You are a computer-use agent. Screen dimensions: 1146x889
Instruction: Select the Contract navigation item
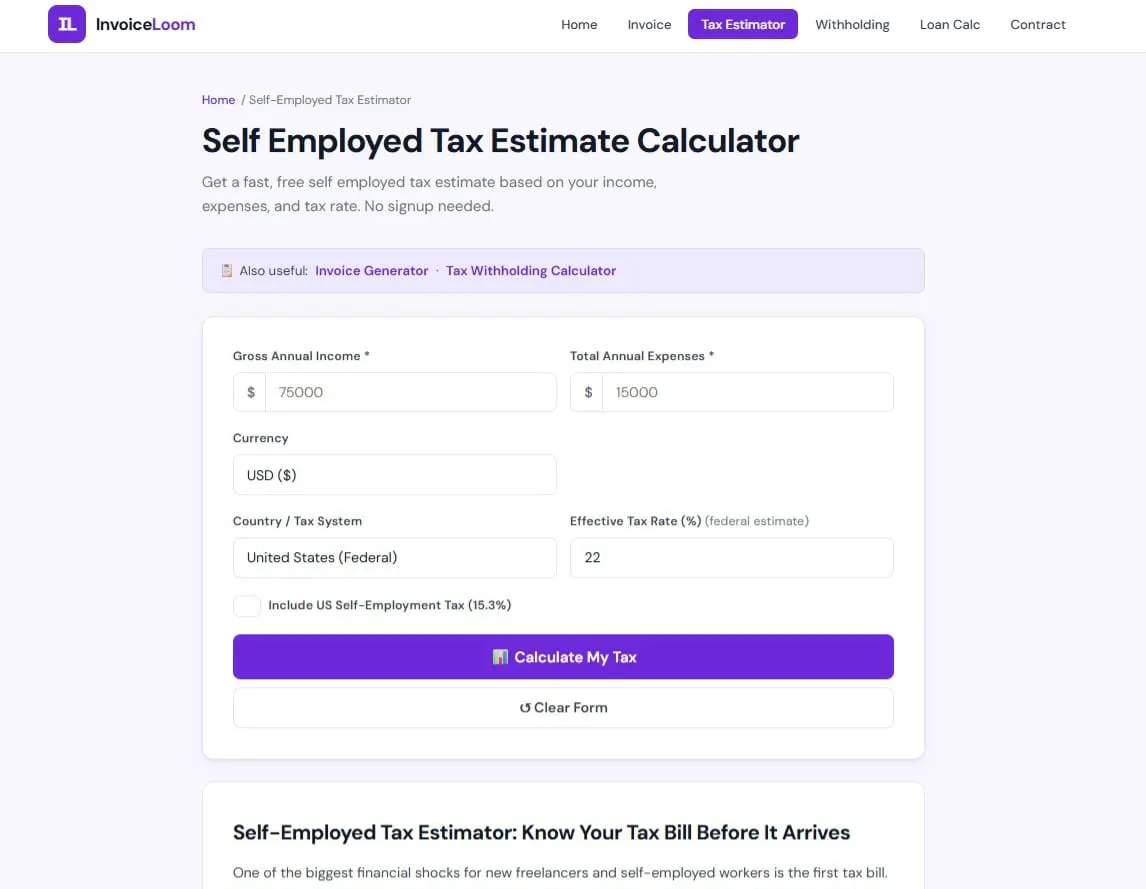[1038, 24]
